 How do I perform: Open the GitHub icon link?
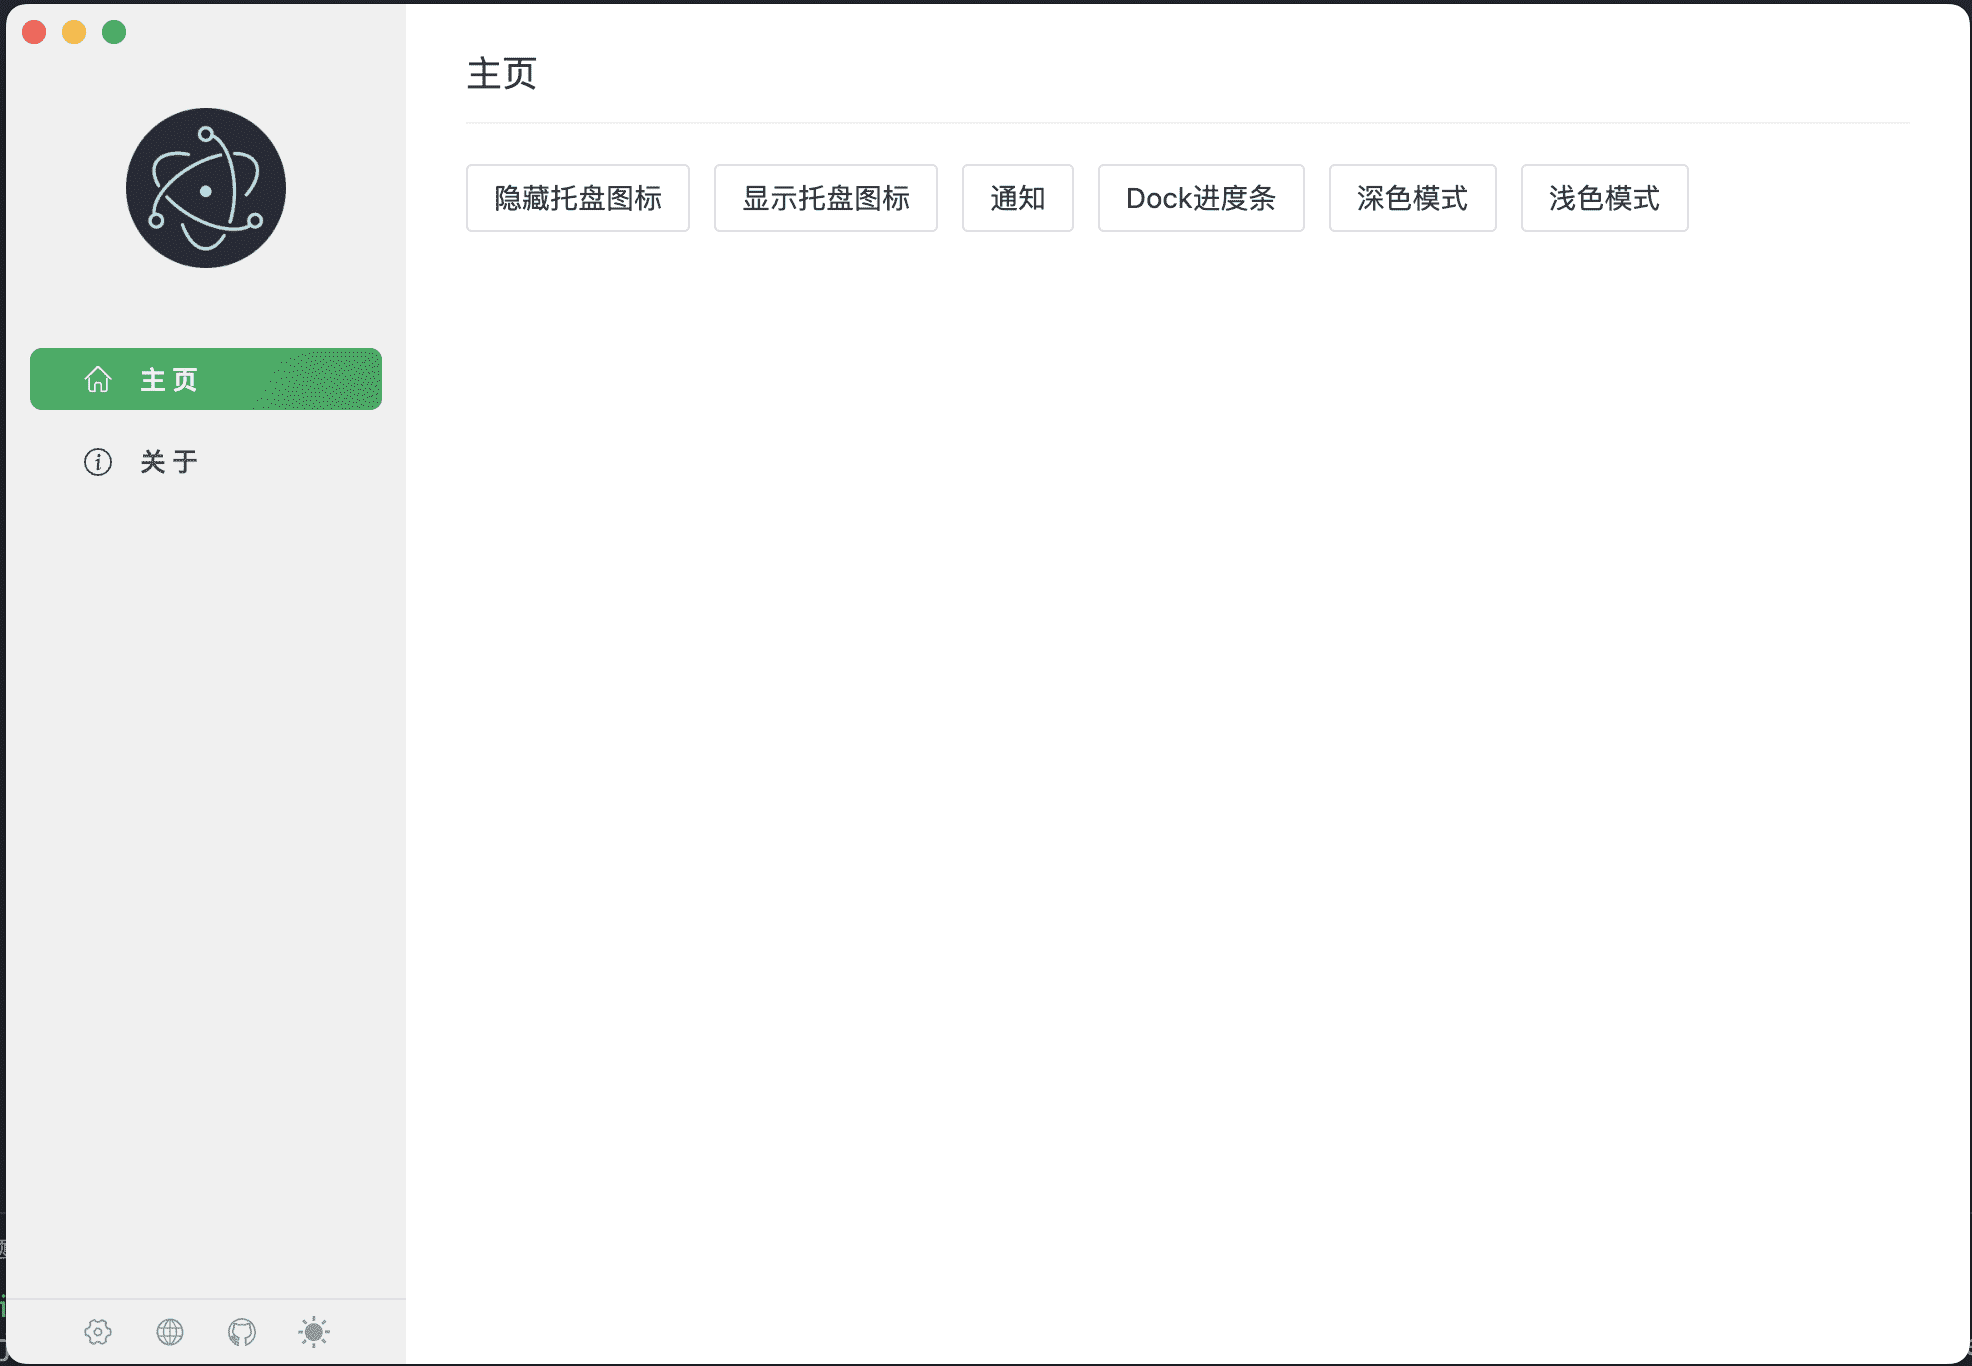[x=242, y=1332]
